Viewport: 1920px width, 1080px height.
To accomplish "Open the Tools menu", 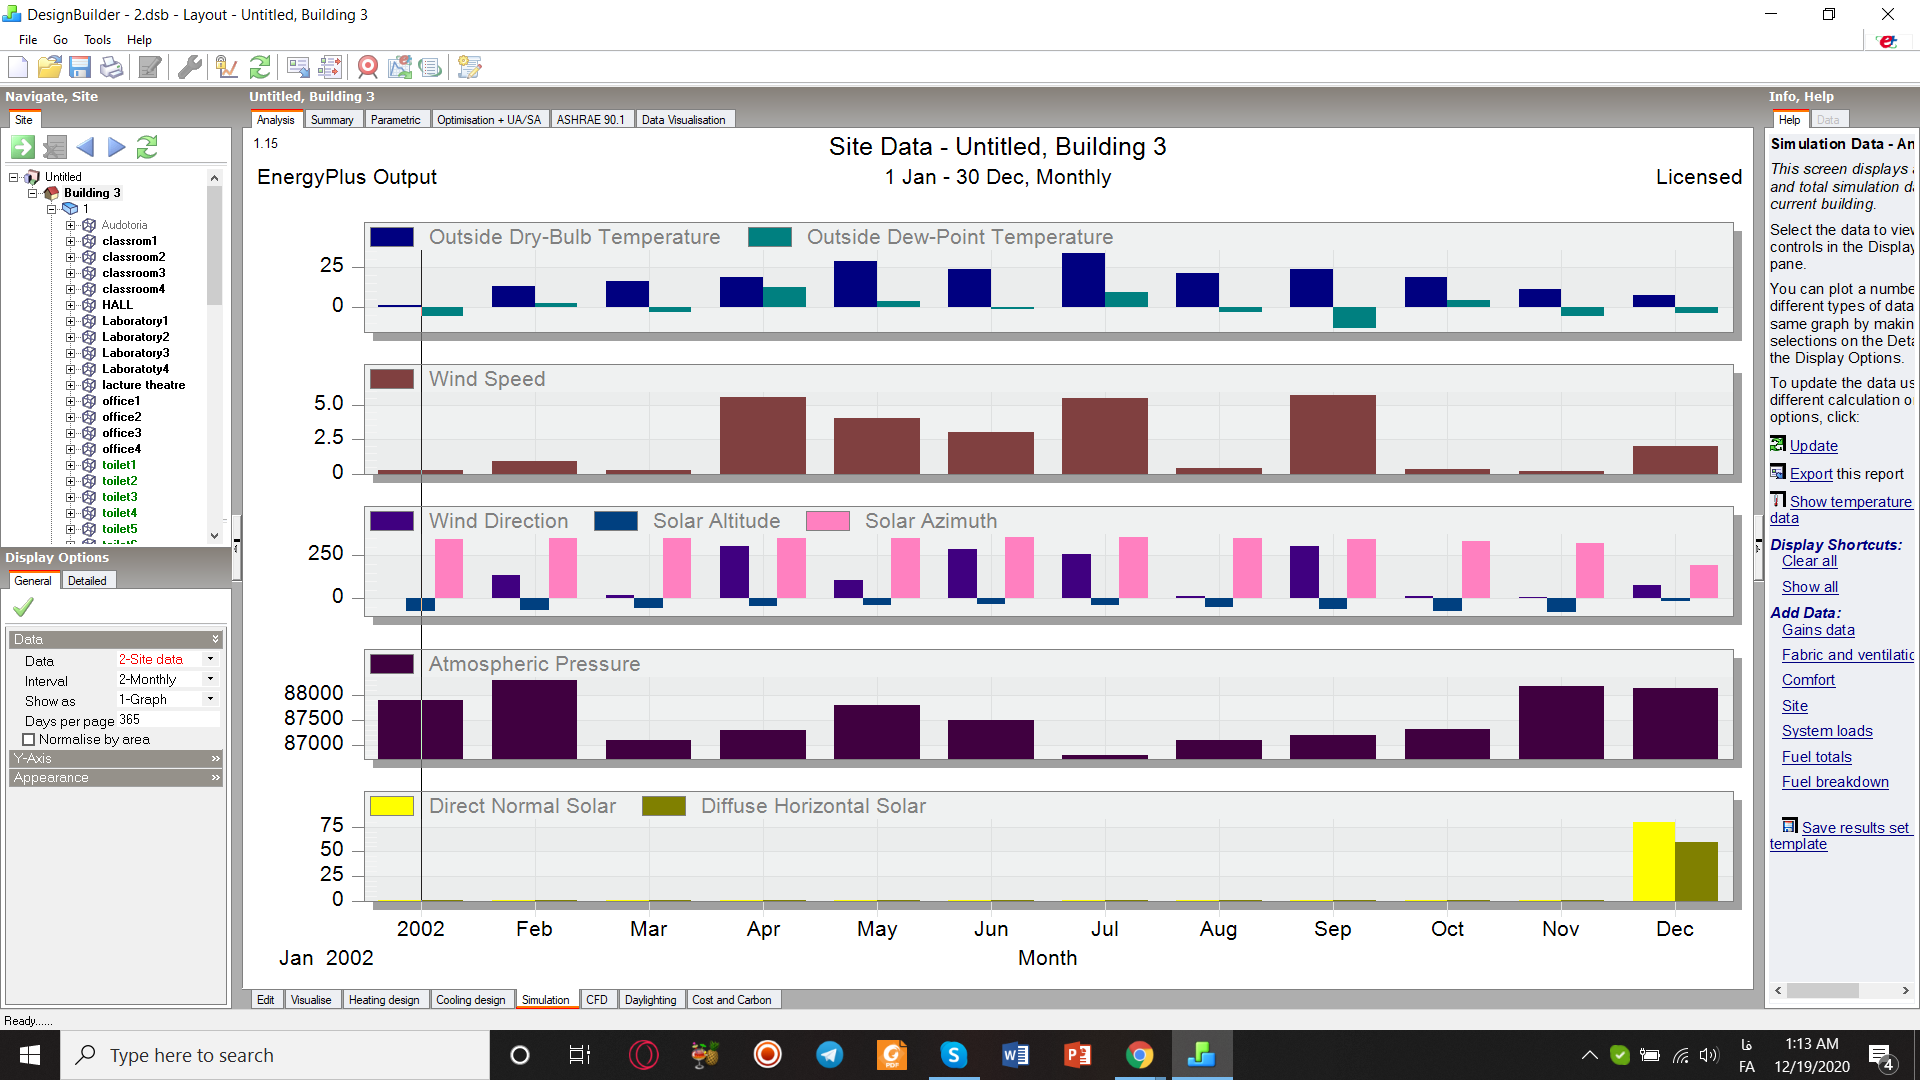I will 97,40.
